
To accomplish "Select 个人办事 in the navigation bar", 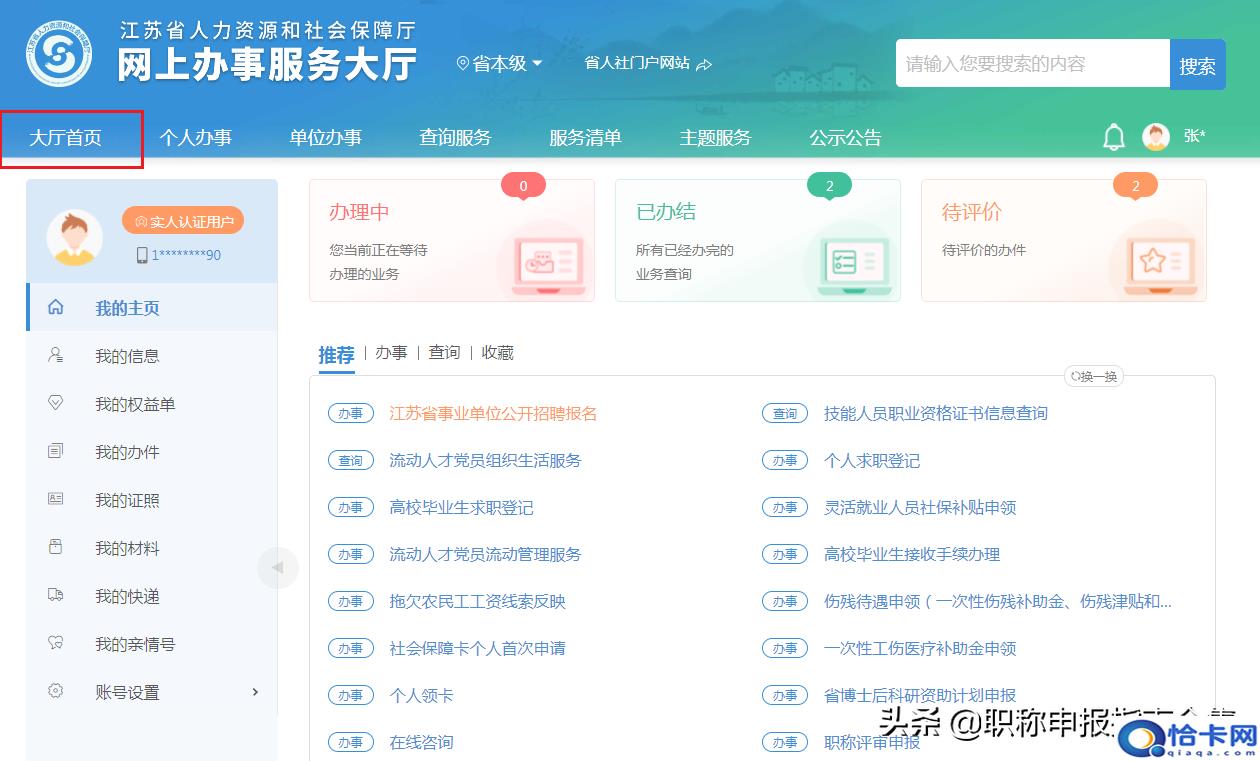I will tap(196, 138).
